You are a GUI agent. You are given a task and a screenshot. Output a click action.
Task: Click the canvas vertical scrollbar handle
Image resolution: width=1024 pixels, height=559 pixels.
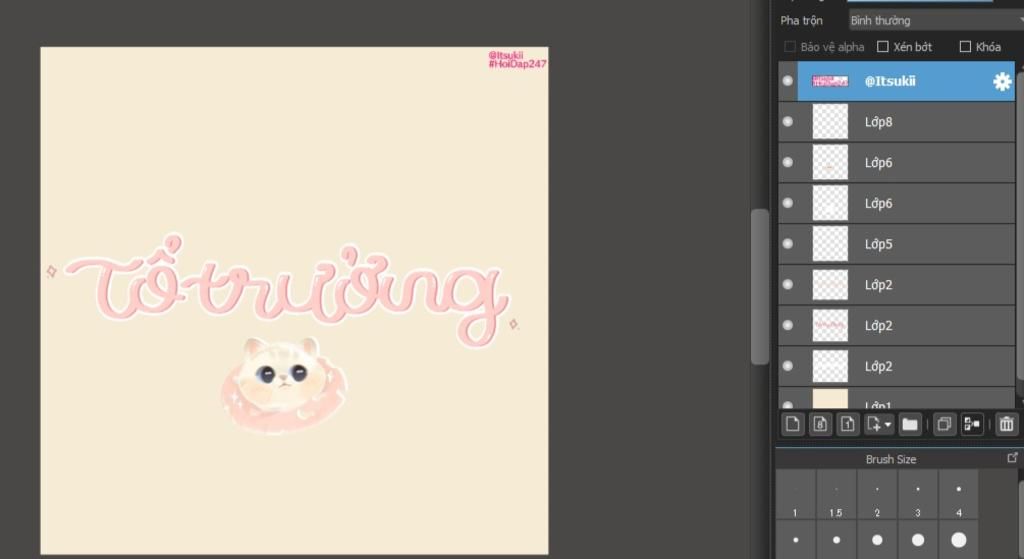(x=760, y=286)
